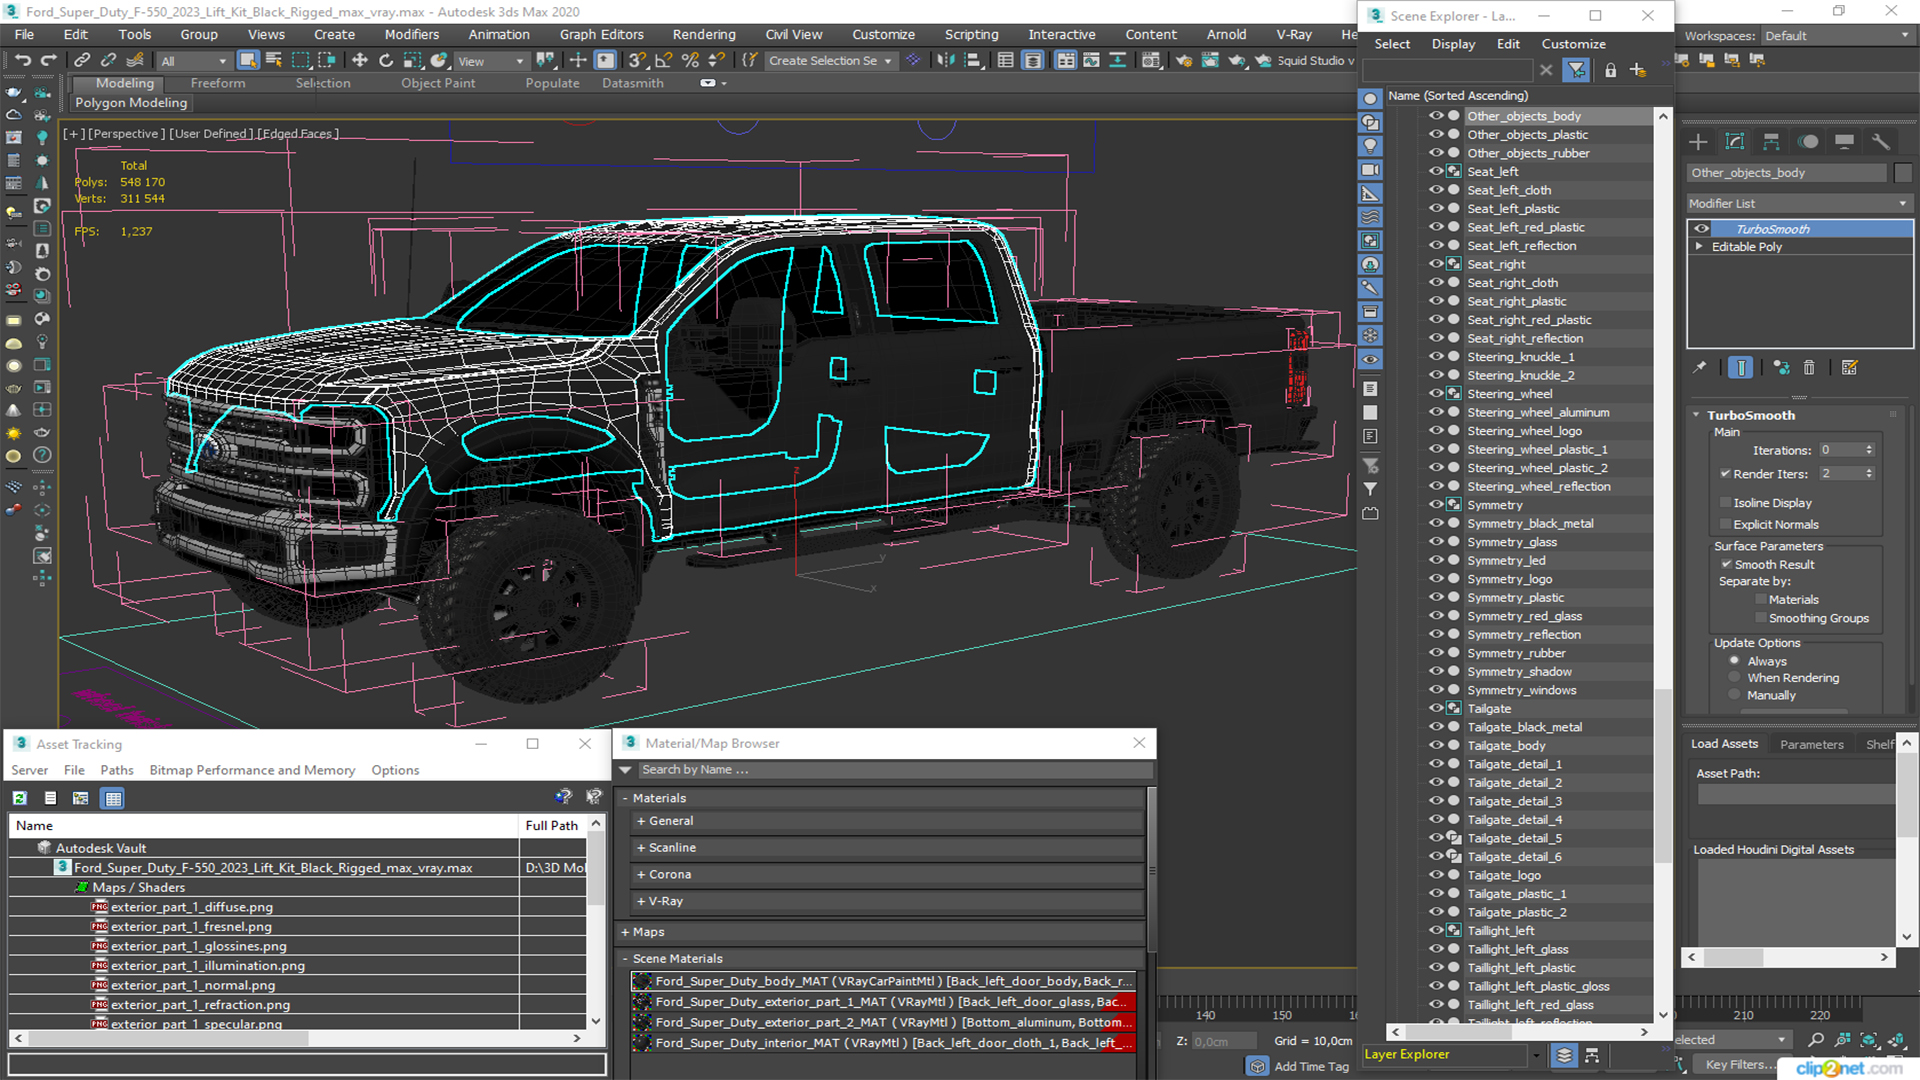Select the When Rendering radio option

coord(1734,678)
